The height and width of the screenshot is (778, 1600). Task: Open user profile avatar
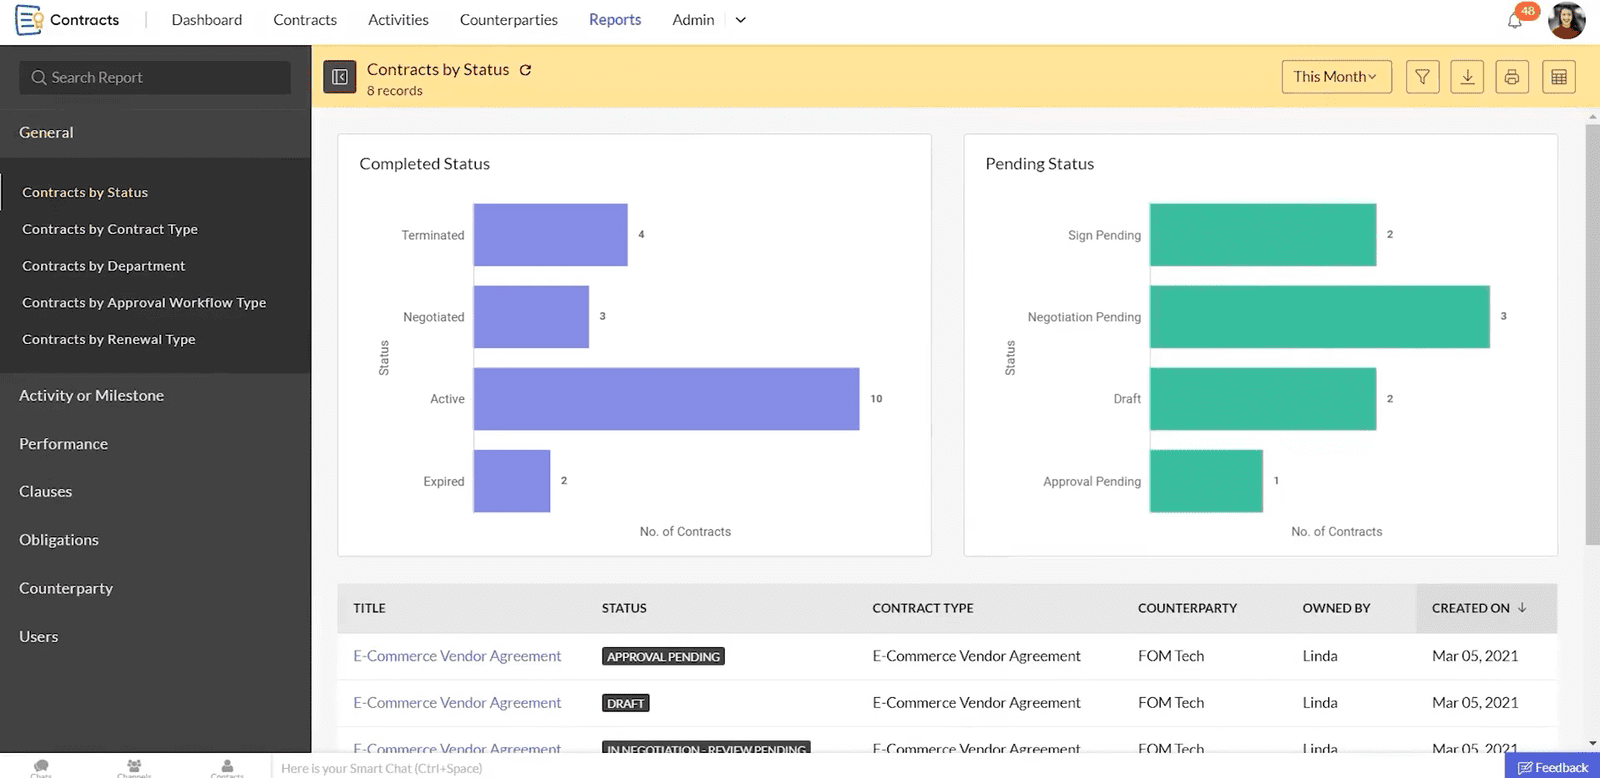[1566, 20]
